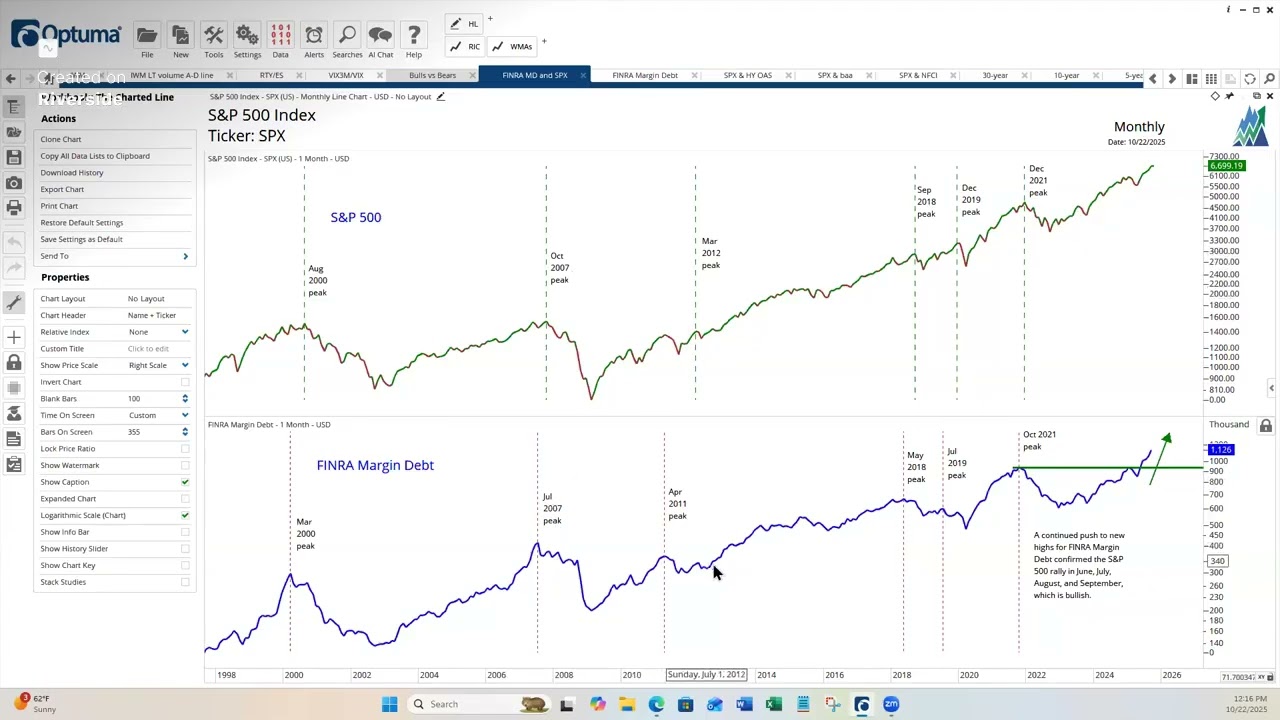
Task: Expand the Send To submenu arrow
Action: pyautogui.click(x=185, y=257)
